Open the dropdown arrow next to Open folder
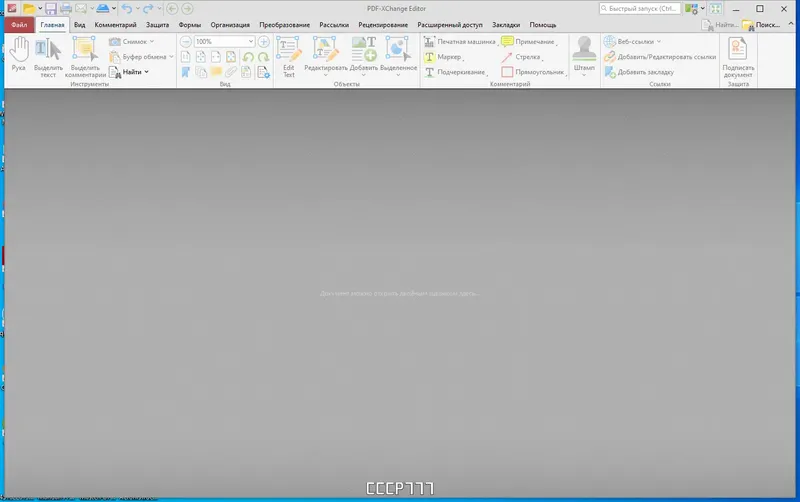This screenshot has height=502, width=800. pyautogui.click(x=40, y=8)
